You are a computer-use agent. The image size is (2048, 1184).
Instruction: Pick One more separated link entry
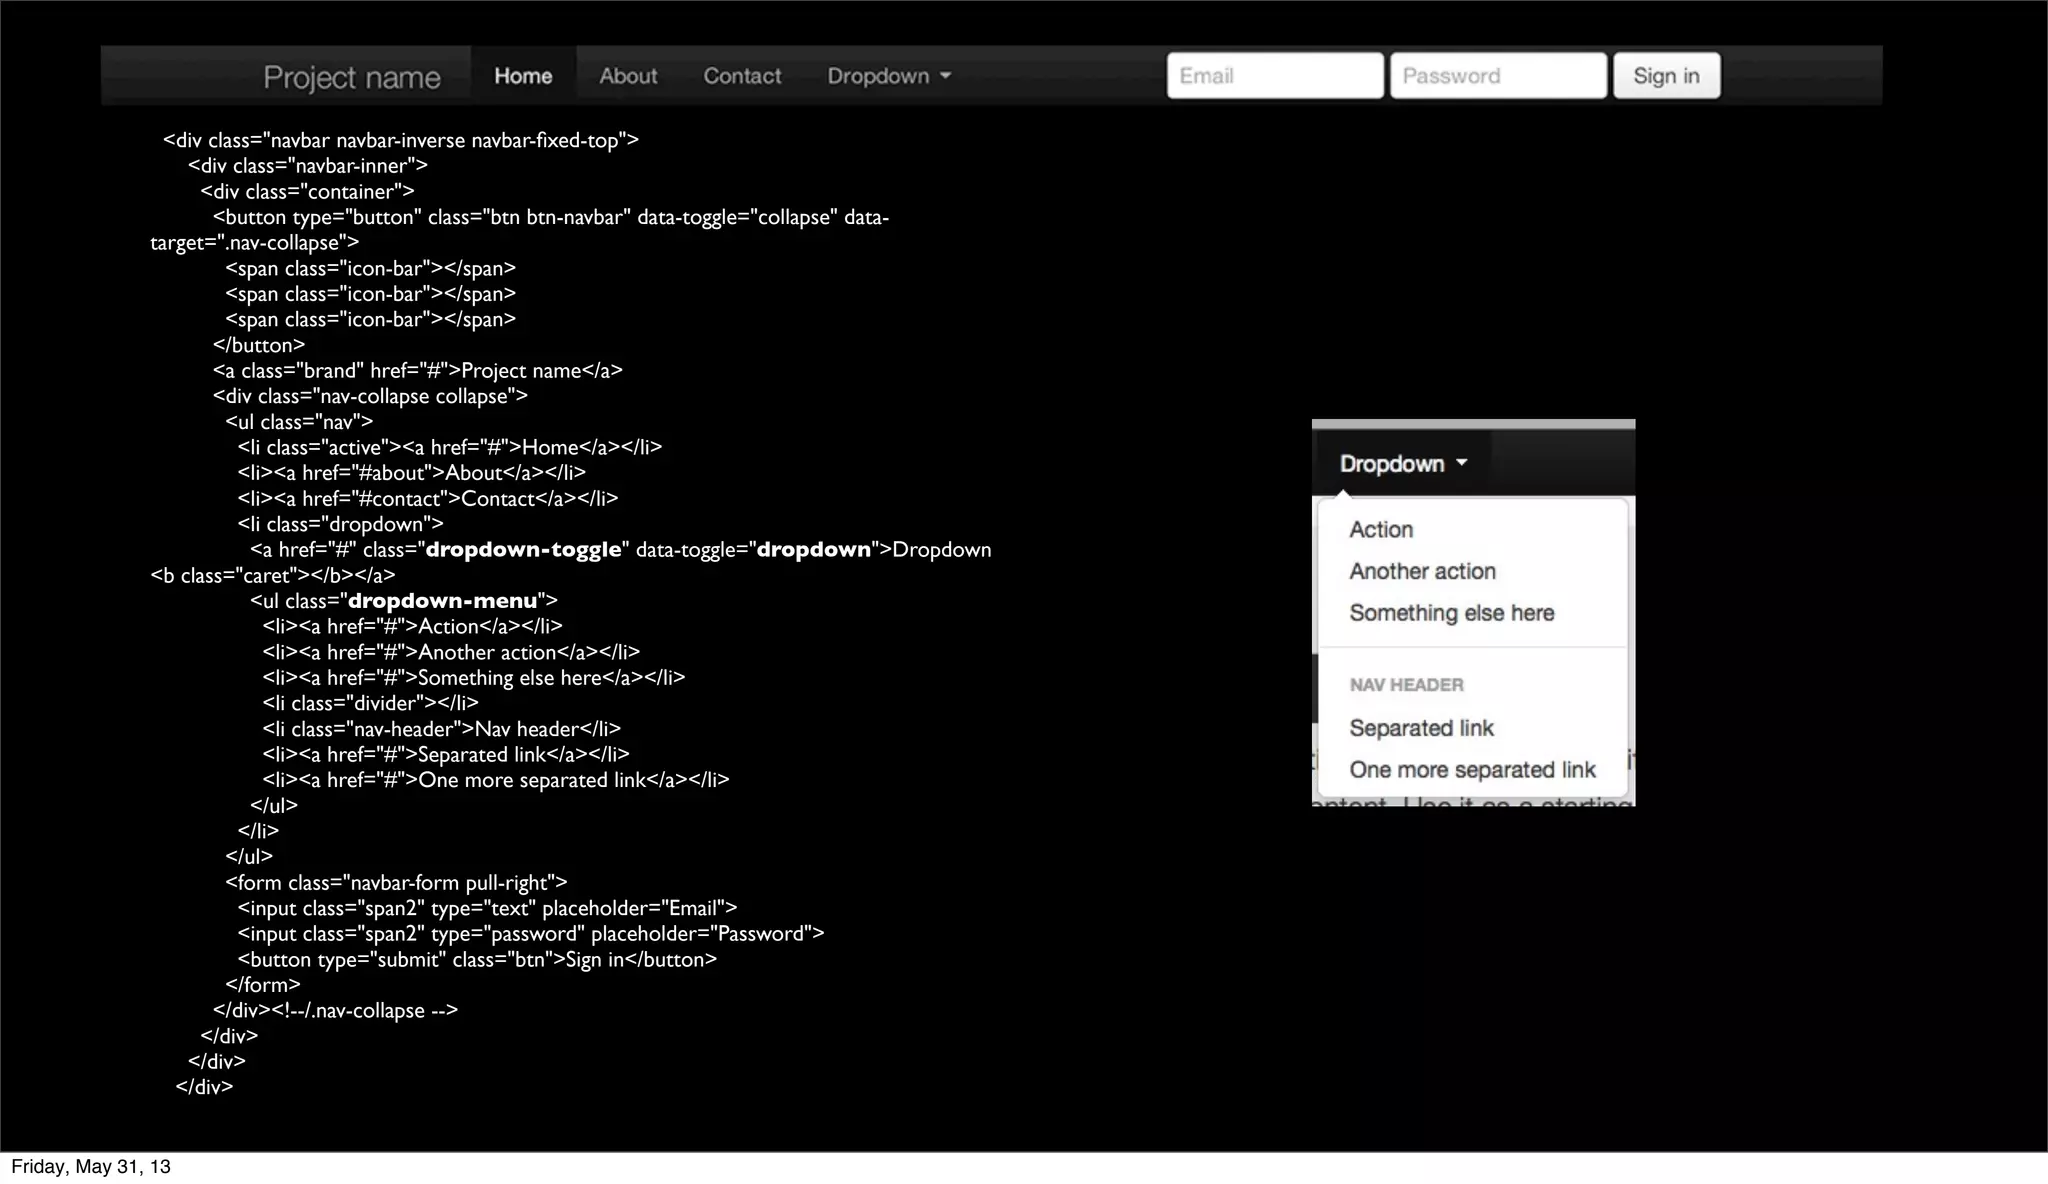tap(1472, 770)
